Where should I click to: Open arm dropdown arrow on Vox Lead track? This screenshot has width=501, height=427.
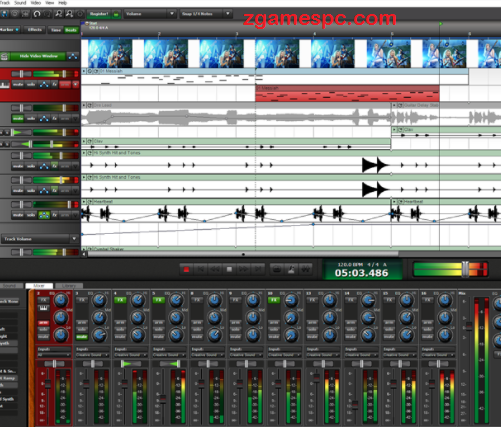(75, 118)
